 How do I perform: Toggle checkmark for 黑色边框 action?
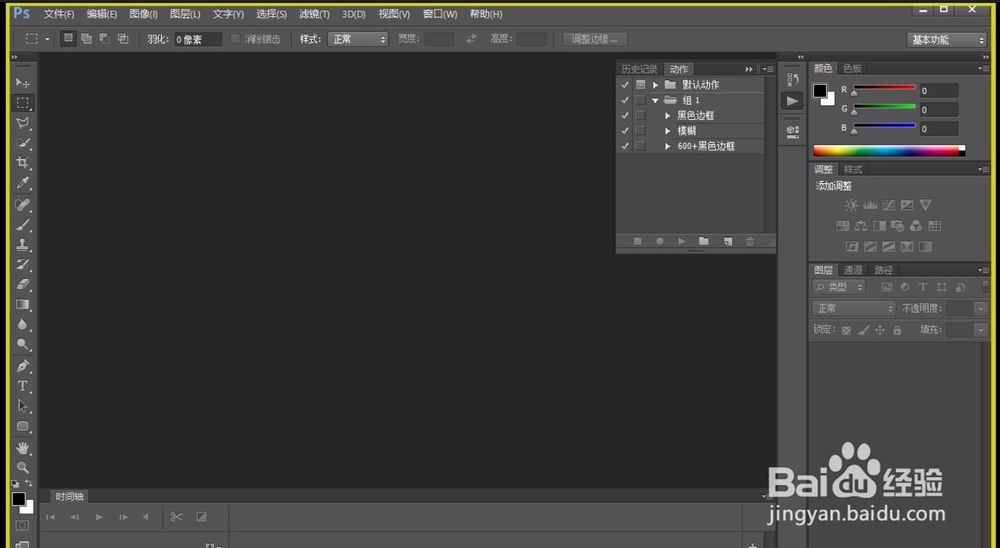coord(625,115)
